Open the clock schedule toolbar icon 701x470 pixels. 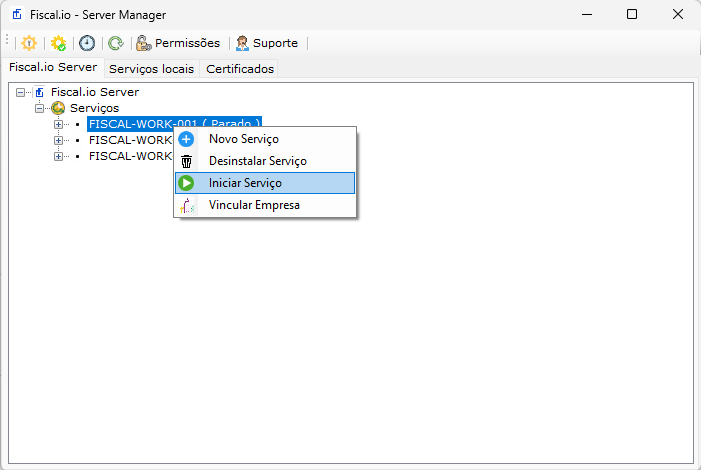click(87, 43)
